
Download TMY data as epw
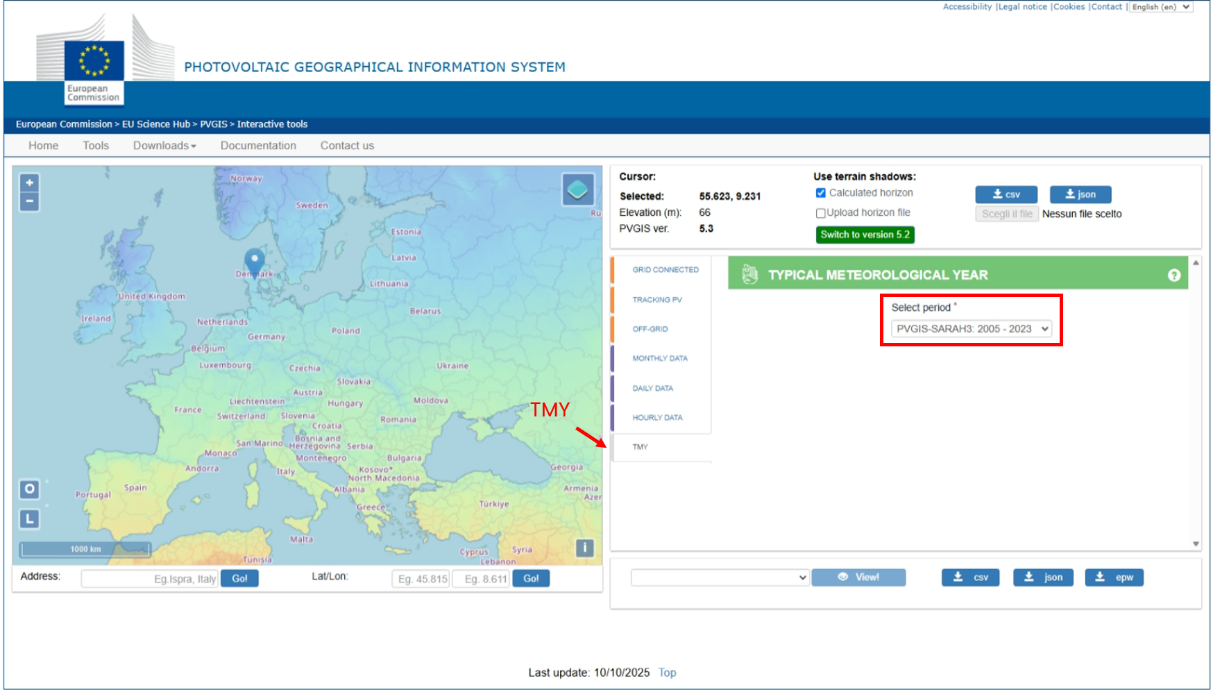pyautogui.click(x=1114, y=577)
